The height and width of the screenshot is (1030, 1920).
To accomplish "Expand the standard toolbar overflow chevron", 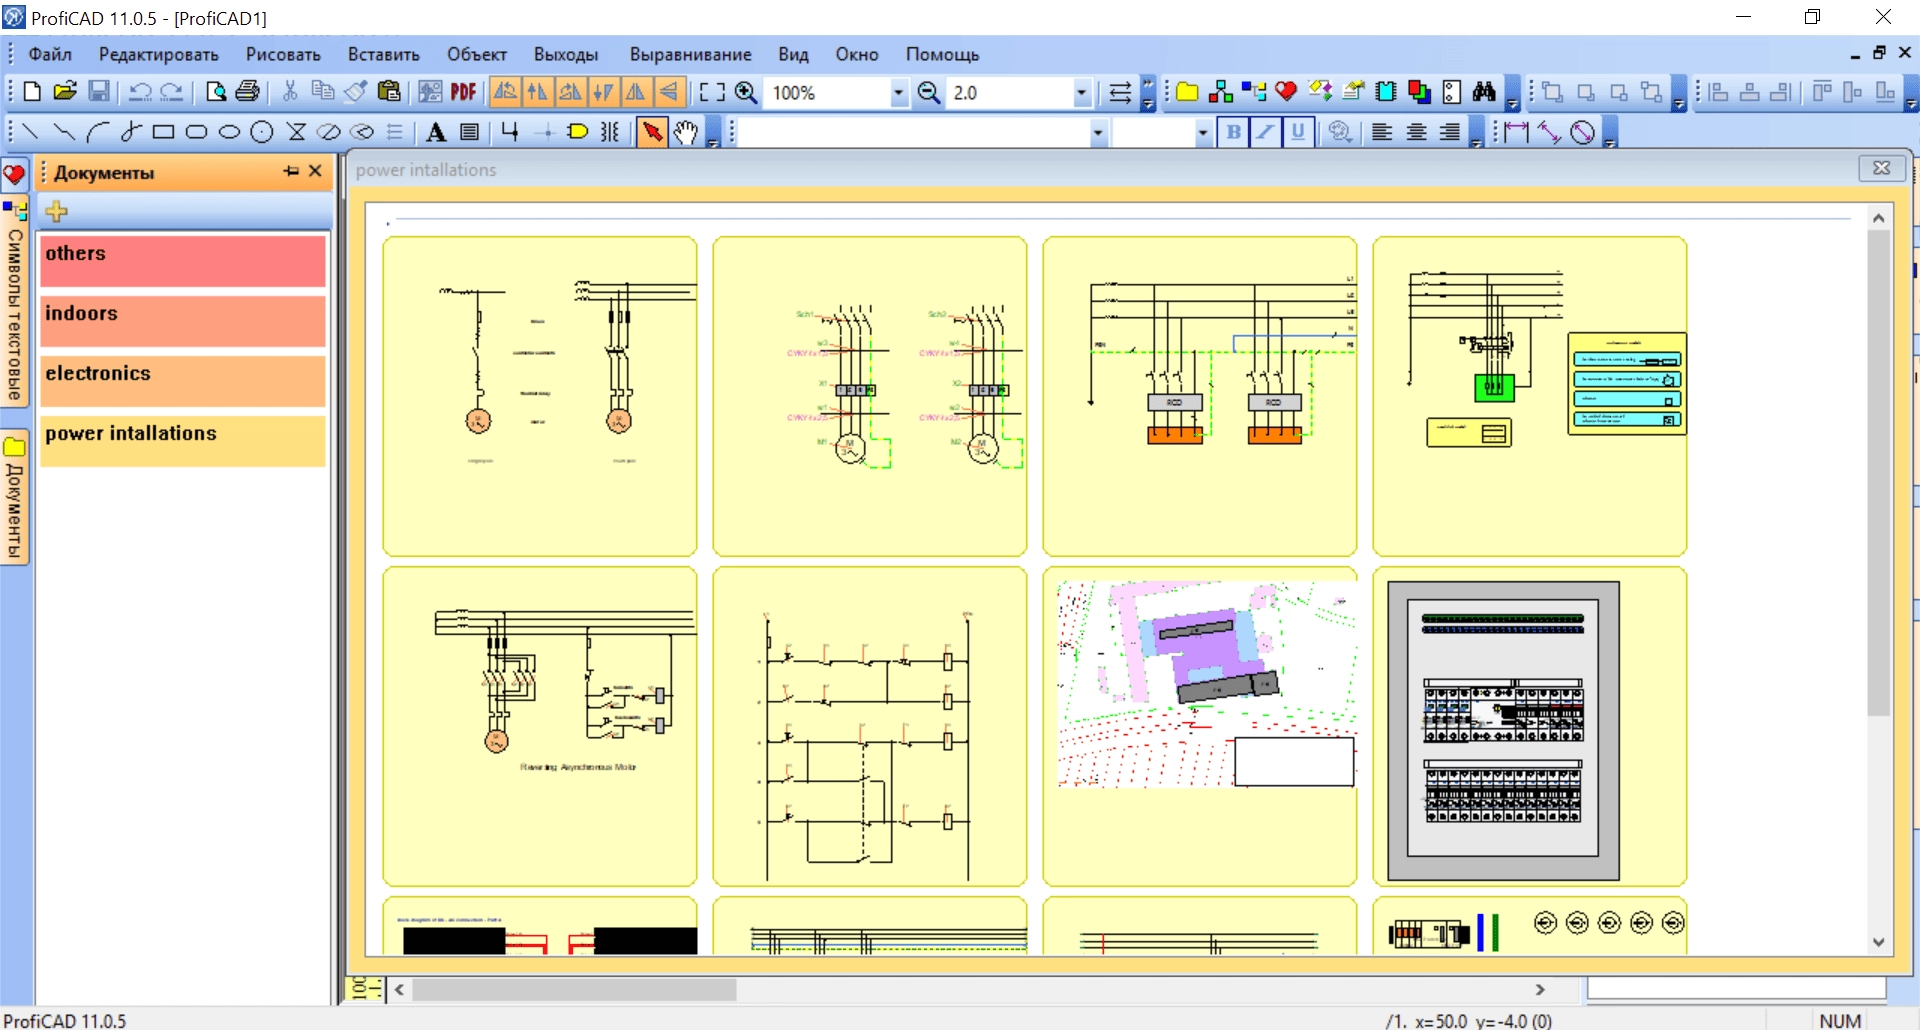I will pos(1148,93).
